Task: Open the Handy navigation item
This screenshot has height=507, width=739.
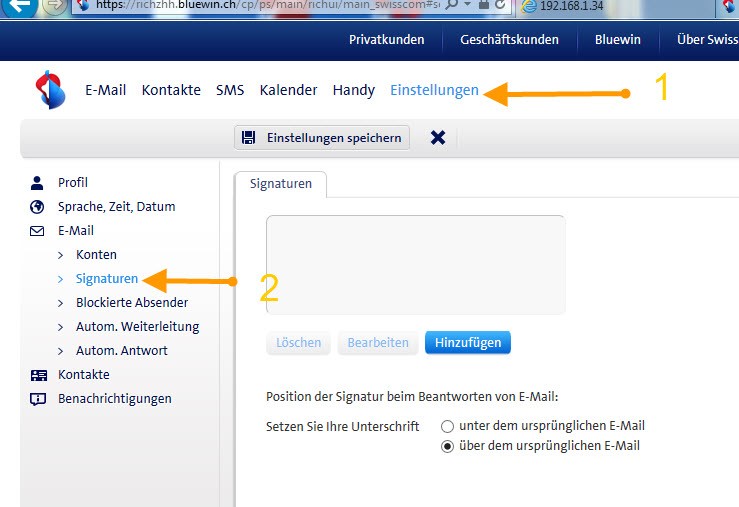Action: (354, 90)
